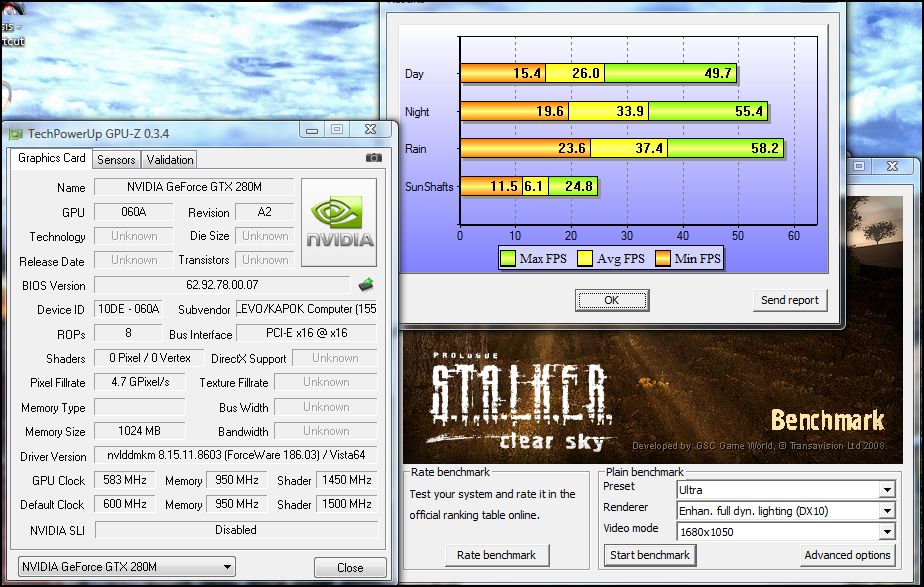Click the Revision A2 value
Image resolution: width=924 pixels, height=587 pixels.
(265, 212)
